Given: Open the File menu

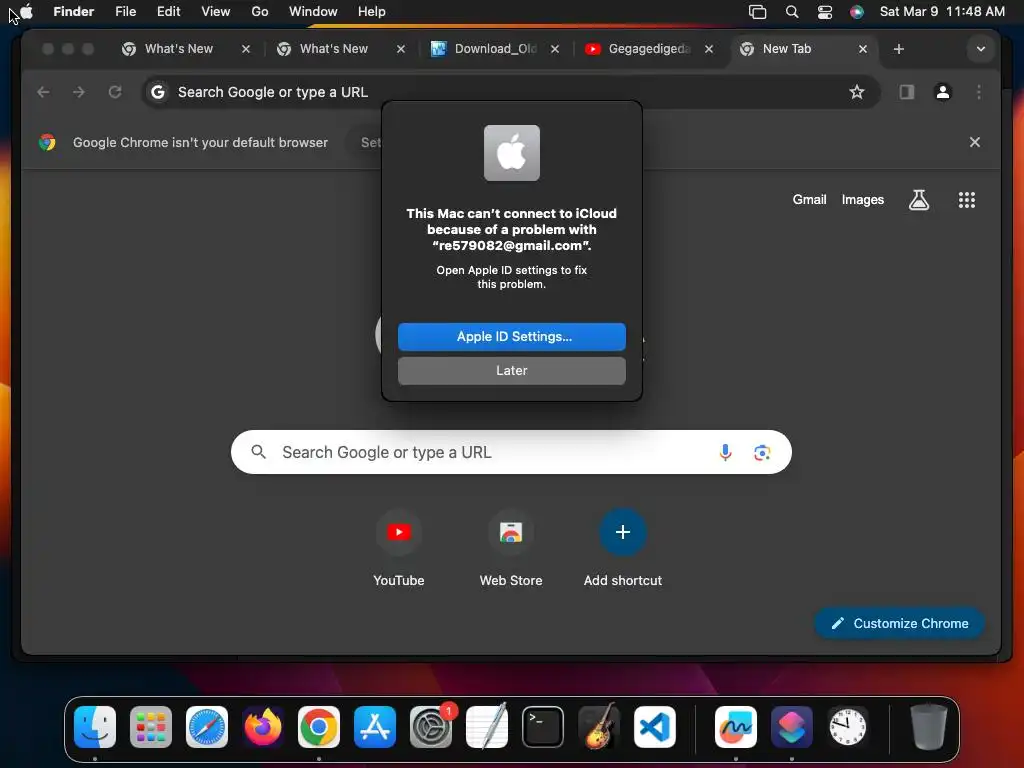Looking at the screenshot, I should pyautogui.click(x=125, y=11).
